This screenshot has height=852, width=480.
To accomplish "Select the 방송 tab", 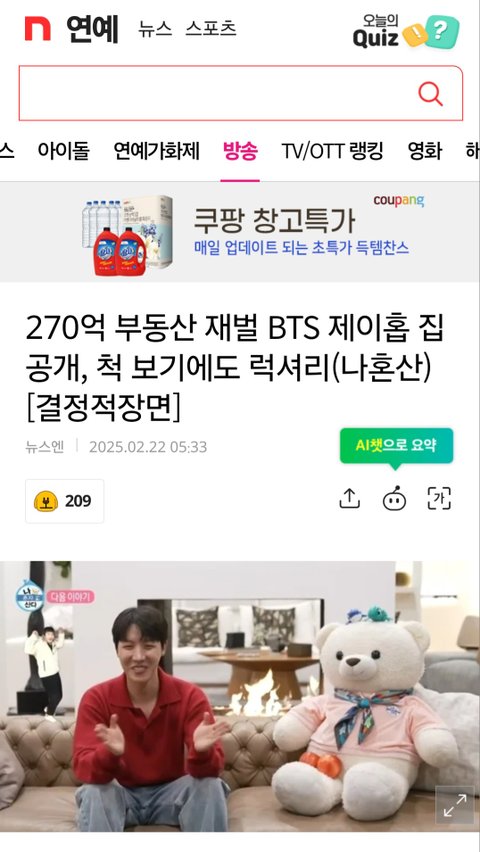I will tap(240, 151).
